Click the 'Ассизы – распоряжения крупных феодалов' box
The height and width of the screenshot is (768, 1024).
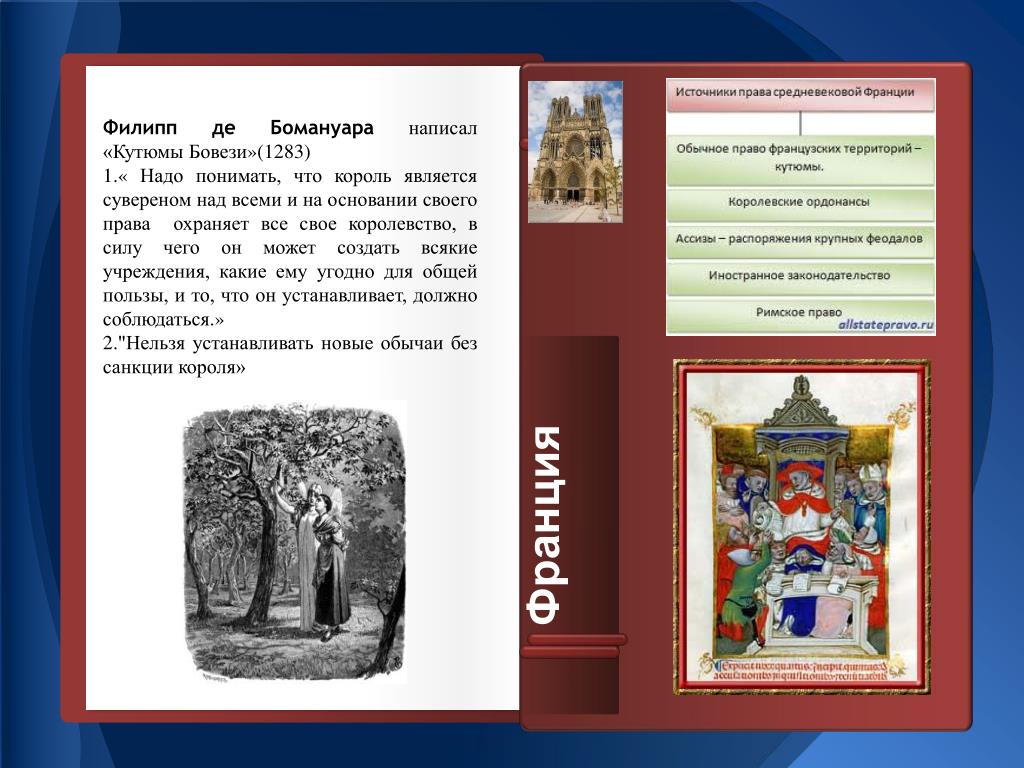click(x=800, y=240)
